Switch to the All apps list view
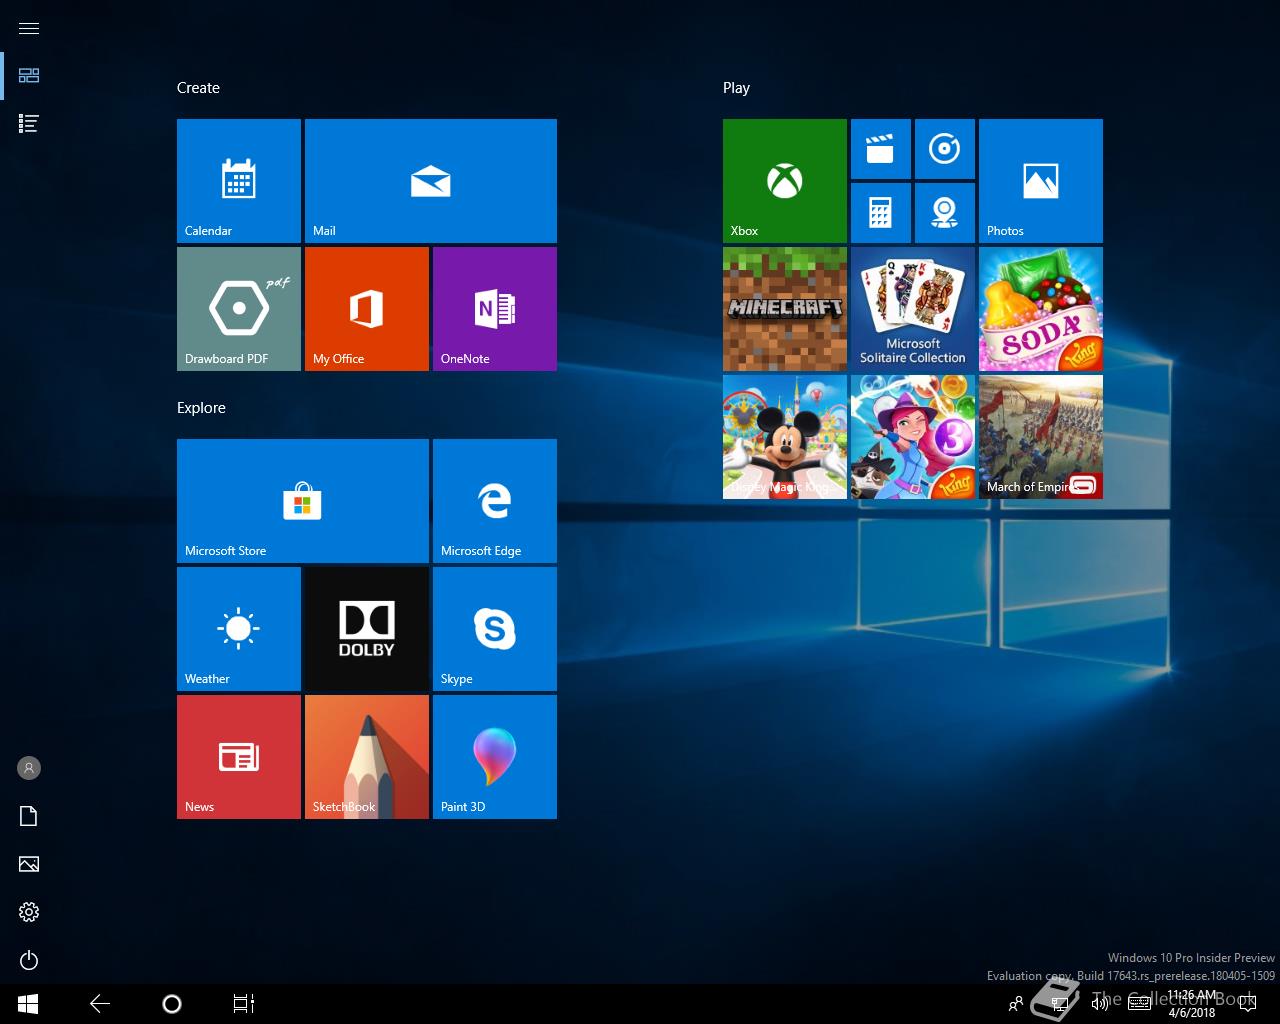This screenshot has height=1024, width=1280. pyautogui.click(x=29, y=124)
